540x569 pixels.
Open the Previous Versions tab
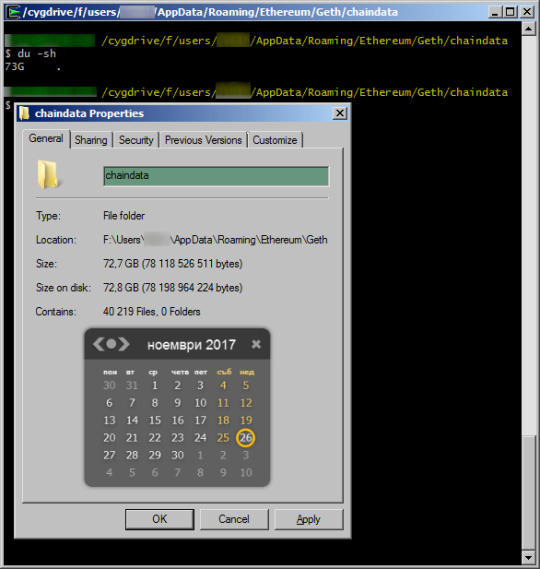203,140
